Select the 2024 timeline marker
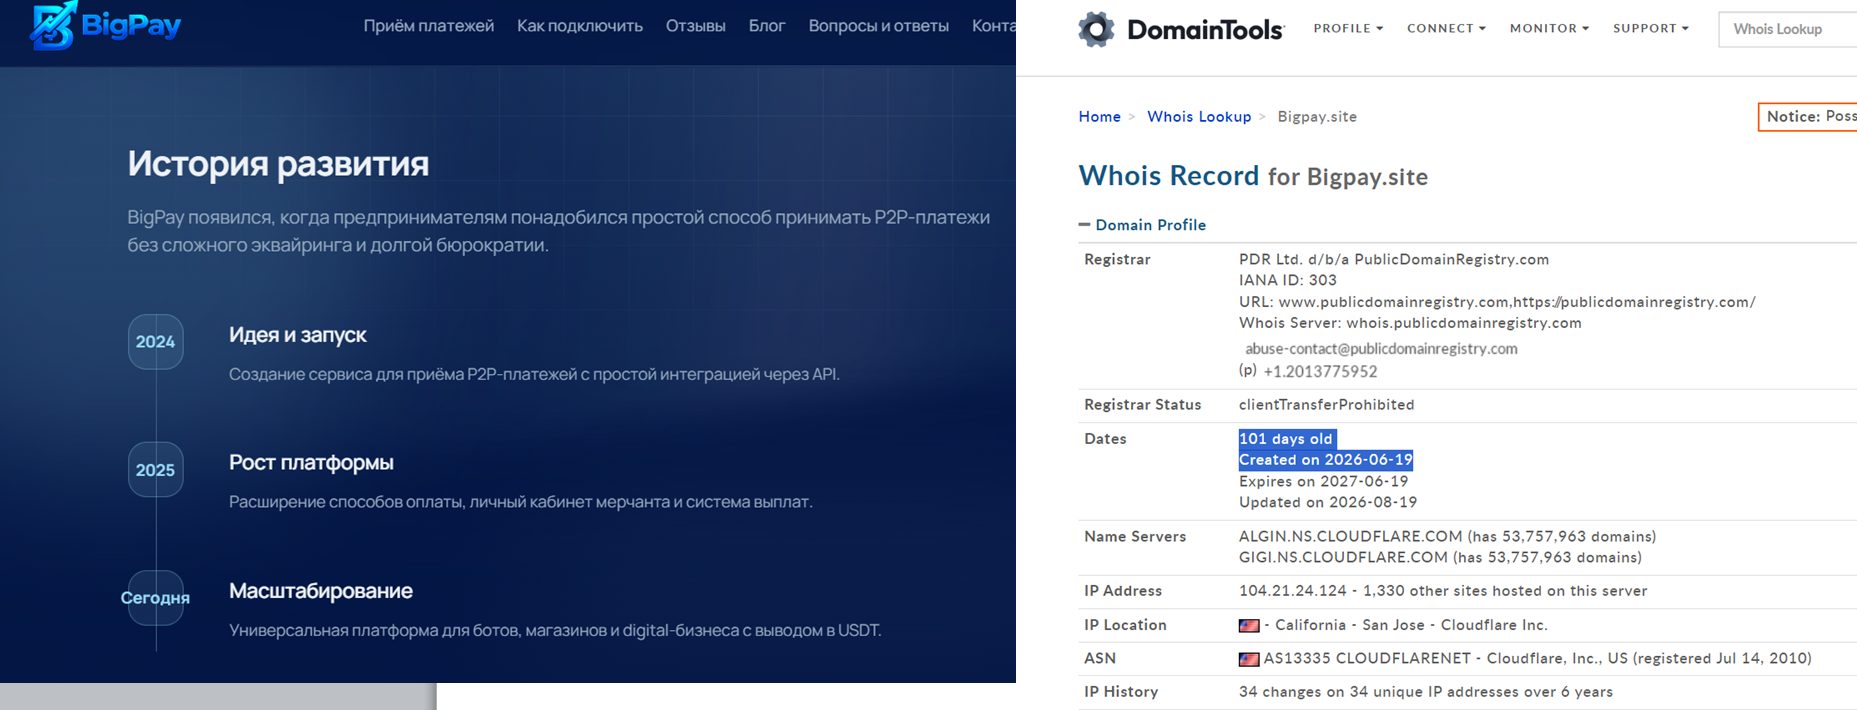The width and height of the screenshot is (1857, 710). pyautogui.click(x=156, y=342)
